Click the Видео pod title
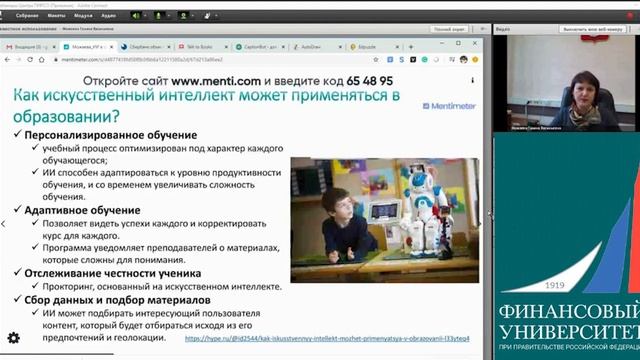640x360 pixels. tap(503, 29)
